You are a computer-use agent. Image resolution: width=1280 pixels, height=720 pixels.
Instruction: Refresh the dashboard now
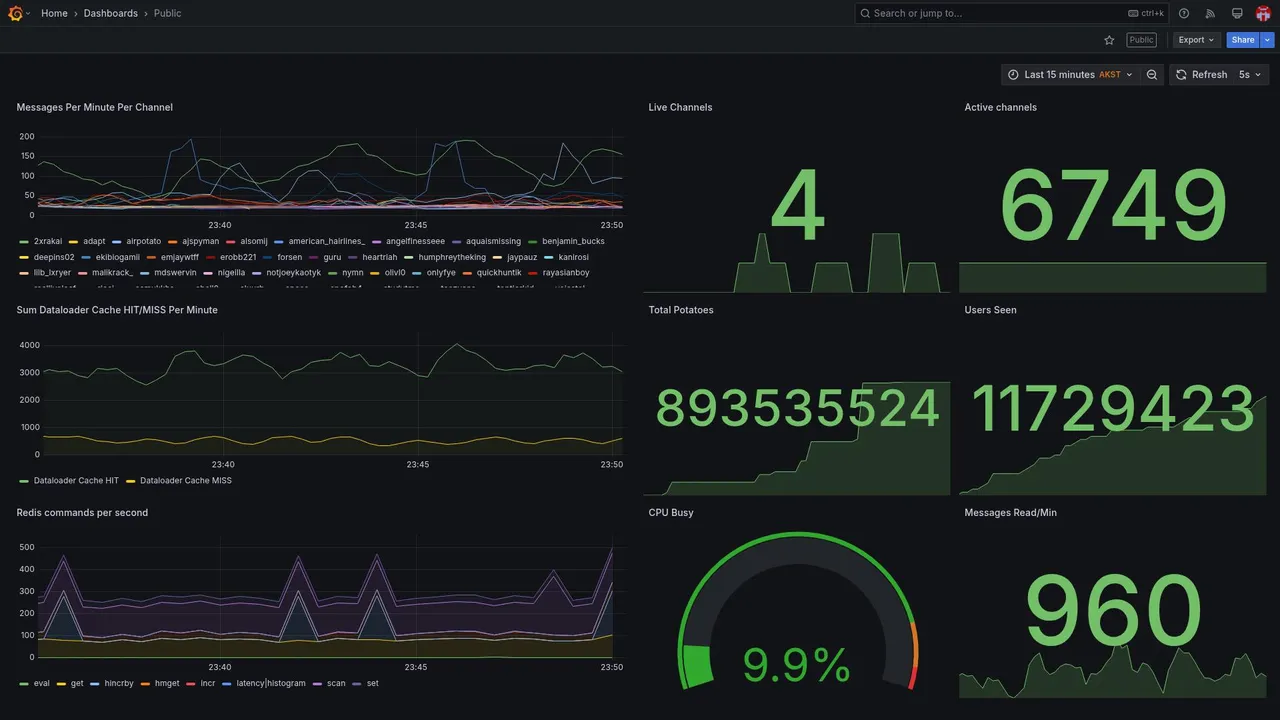[1200, 75]
